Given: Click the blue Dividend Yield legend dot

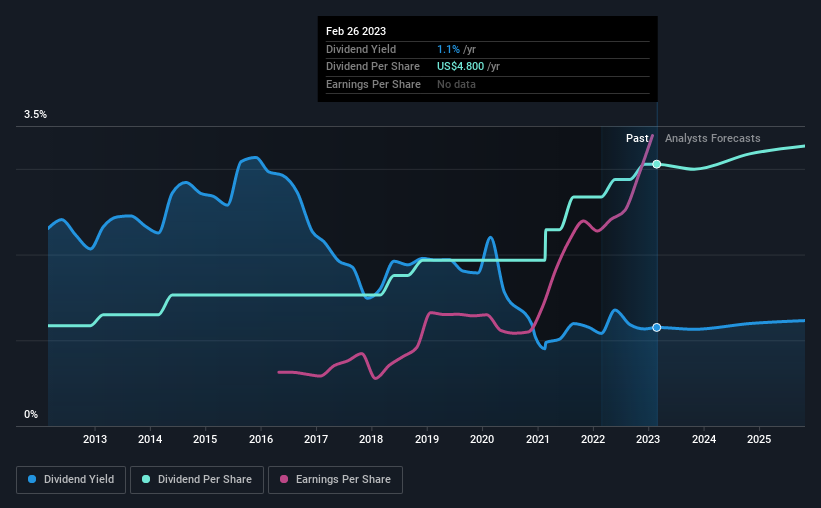Looking at the screenshot, I should pos(32,479).
